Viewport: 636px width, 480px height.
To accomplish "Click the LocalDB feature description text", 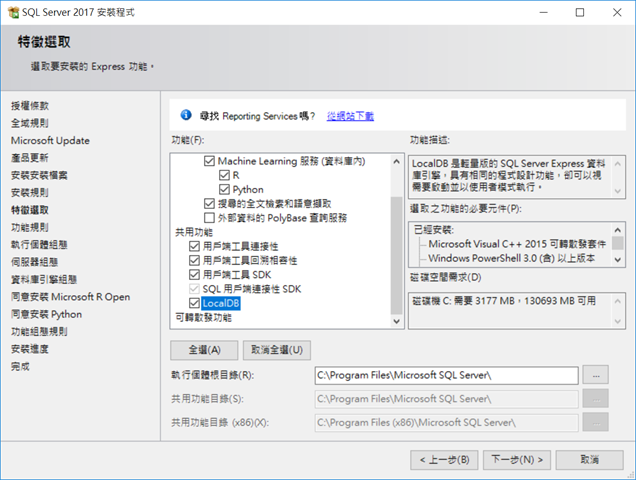I will click(x=509, y=175).
